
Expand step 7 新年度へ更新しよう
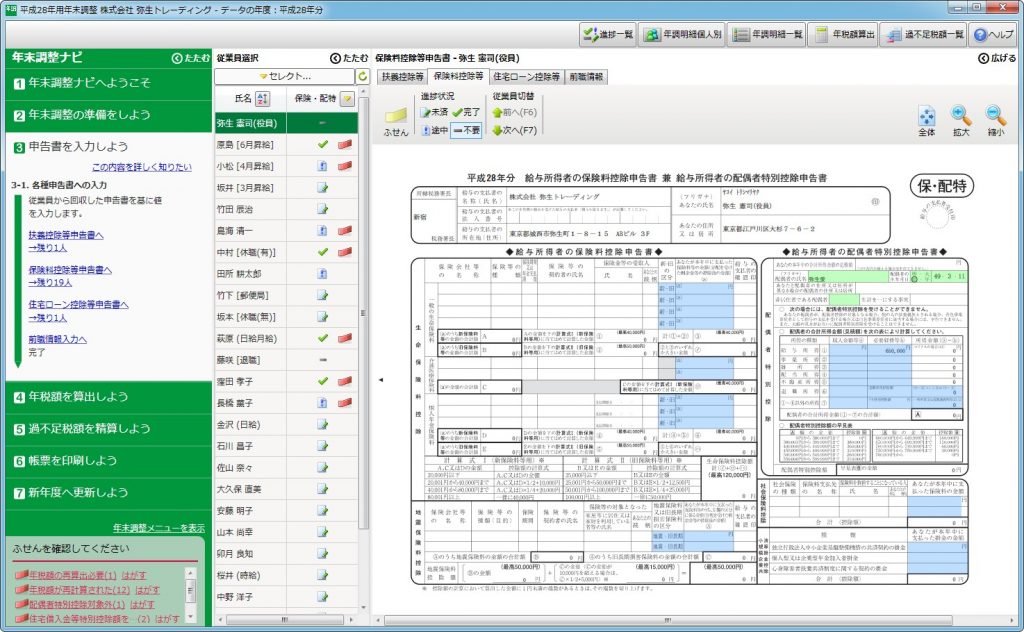[108, 493]
